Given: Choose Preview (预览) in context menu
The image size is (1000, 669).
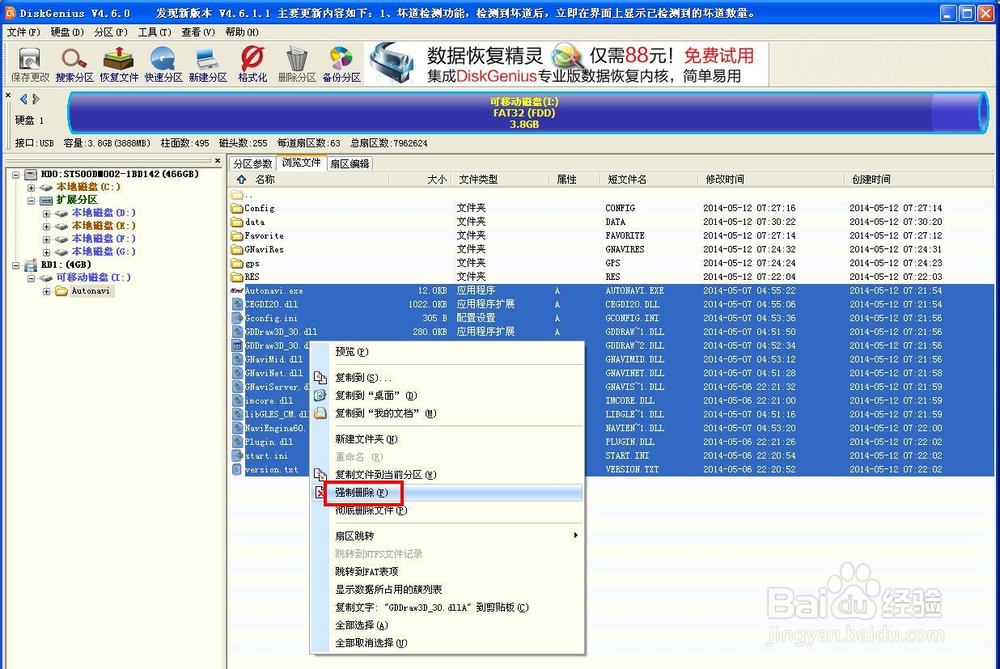Looking at the screenshot, I should point(447,351).
